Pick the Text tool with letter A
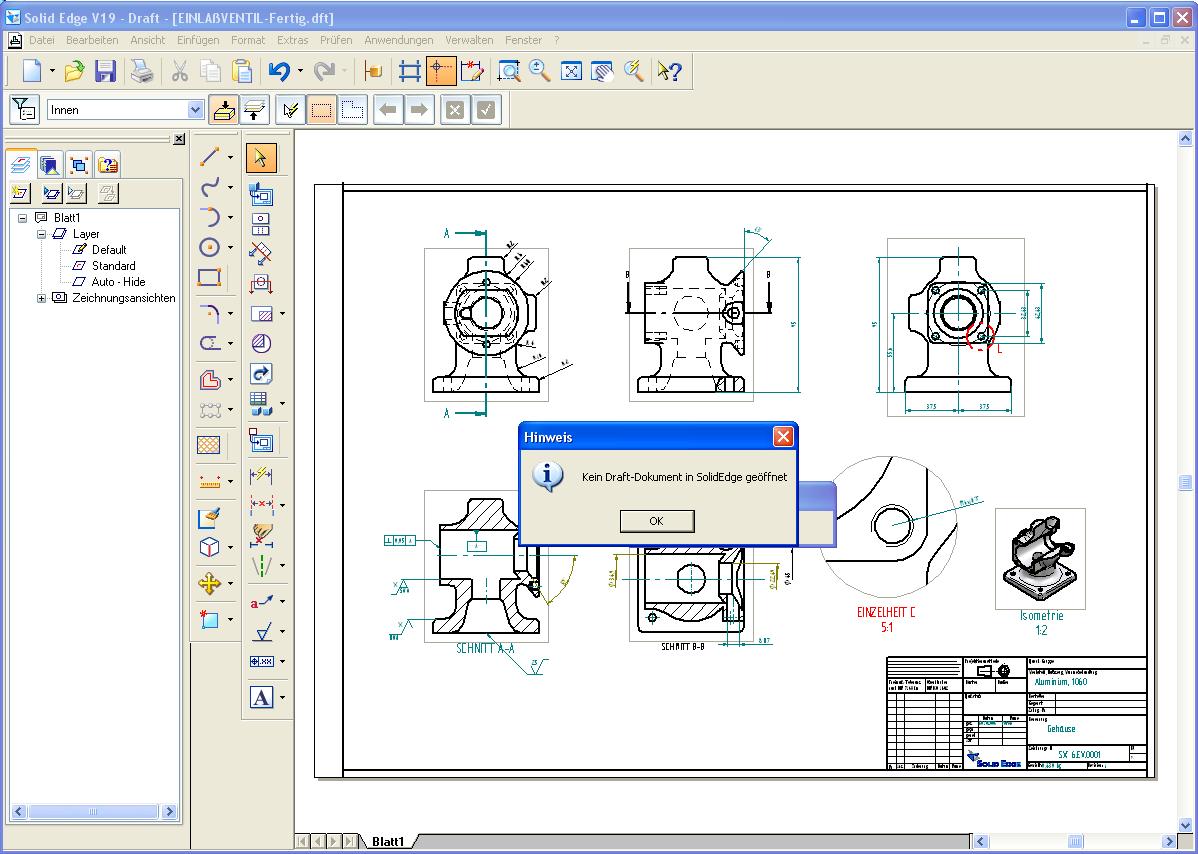The width and height of the screenshot is (1198, 854). point(261,697)
